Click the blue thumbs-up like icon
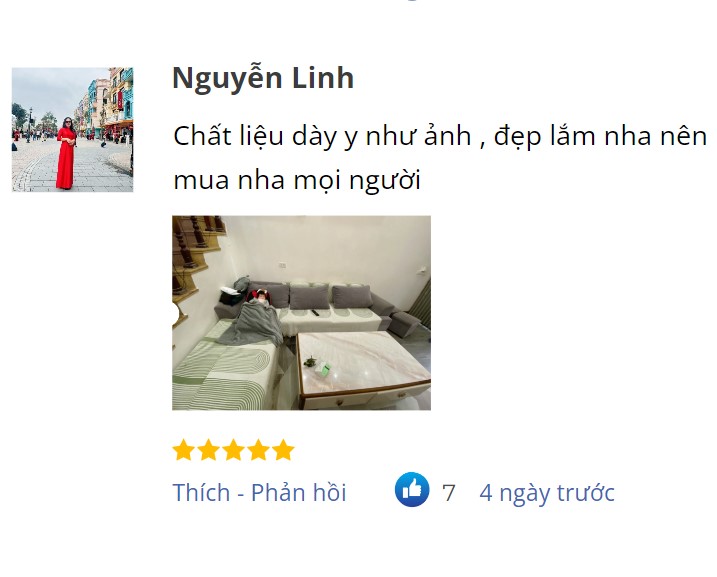 point(412,489)
